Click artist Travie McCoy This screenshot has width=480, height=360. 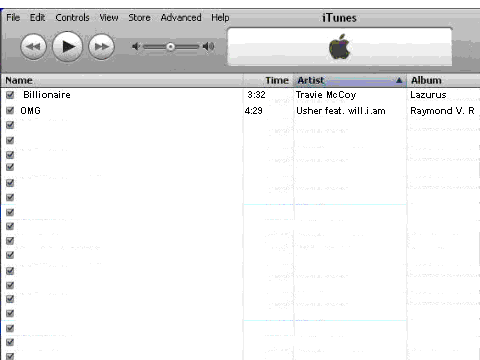coord(326,95)
